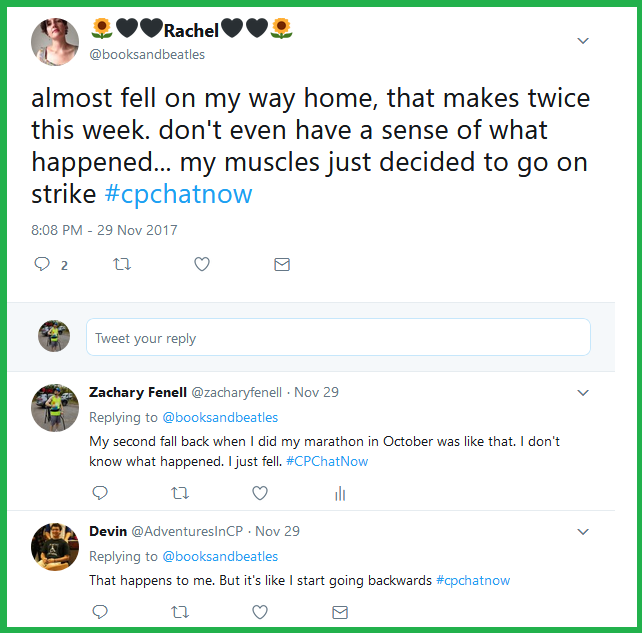
Task: Click into the Tweet your reply field
Action: click(338, 338)
